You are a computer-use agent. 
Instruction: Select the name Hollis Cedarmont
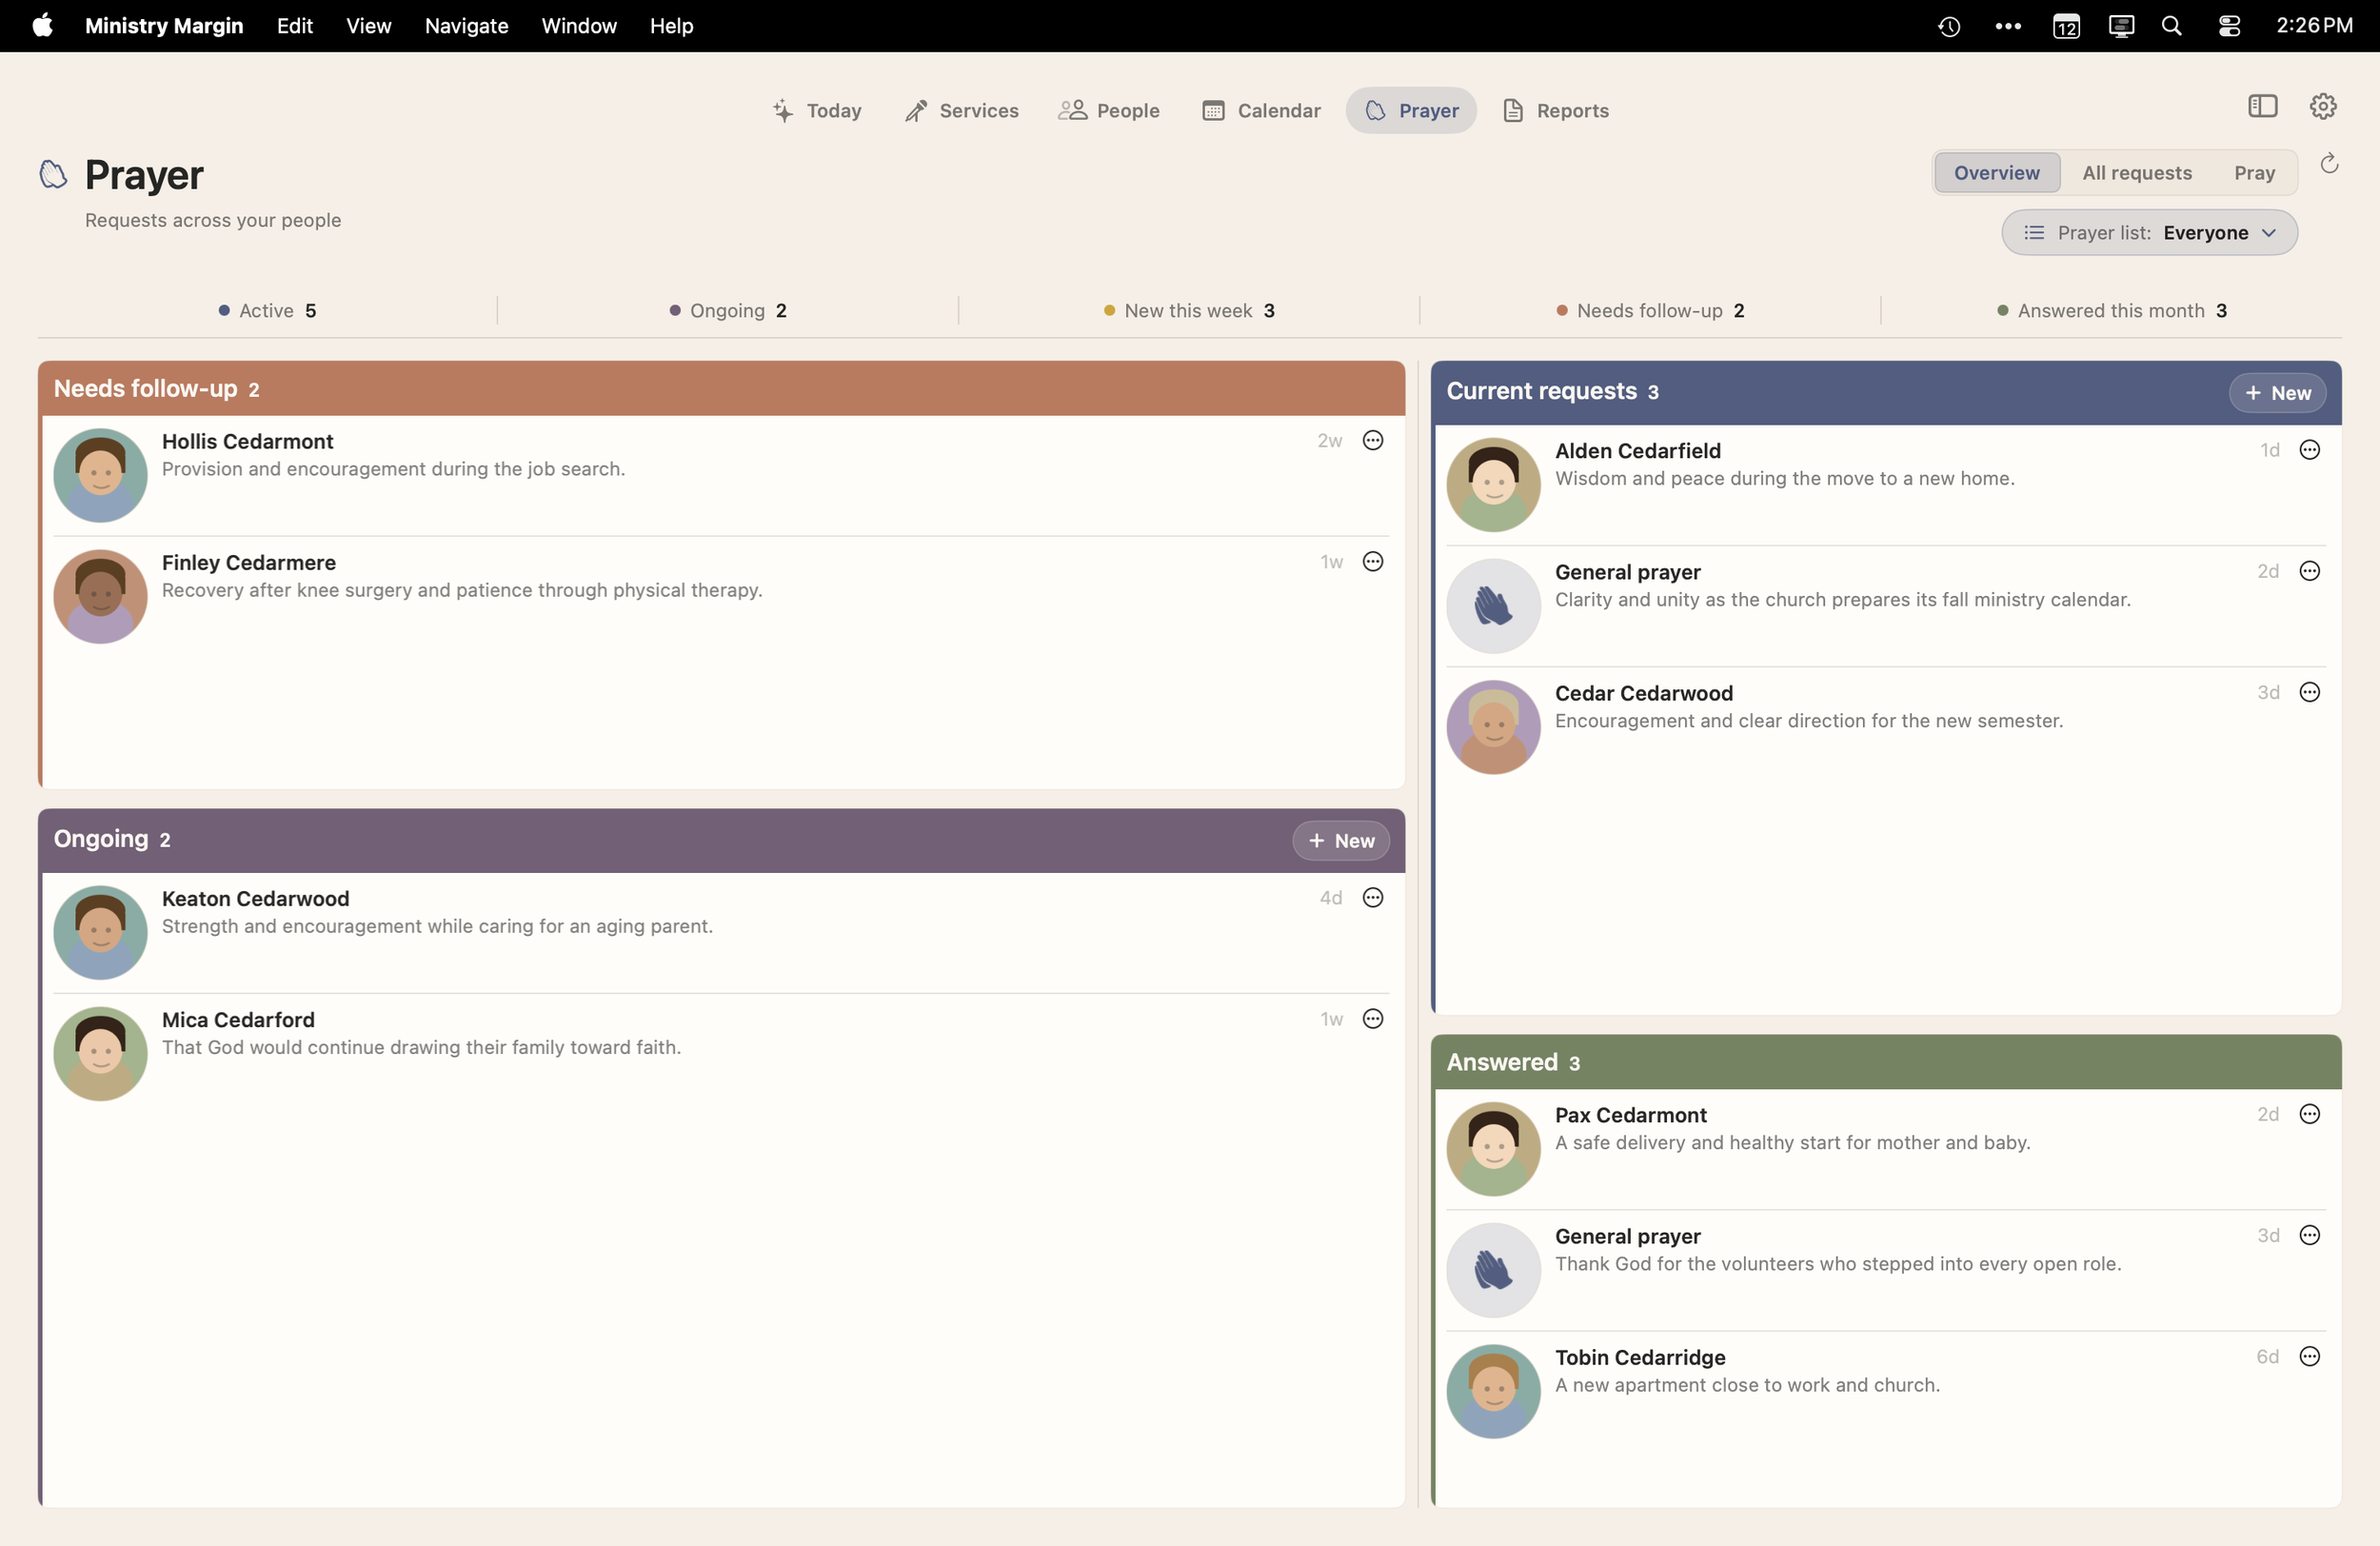[247, 441]
